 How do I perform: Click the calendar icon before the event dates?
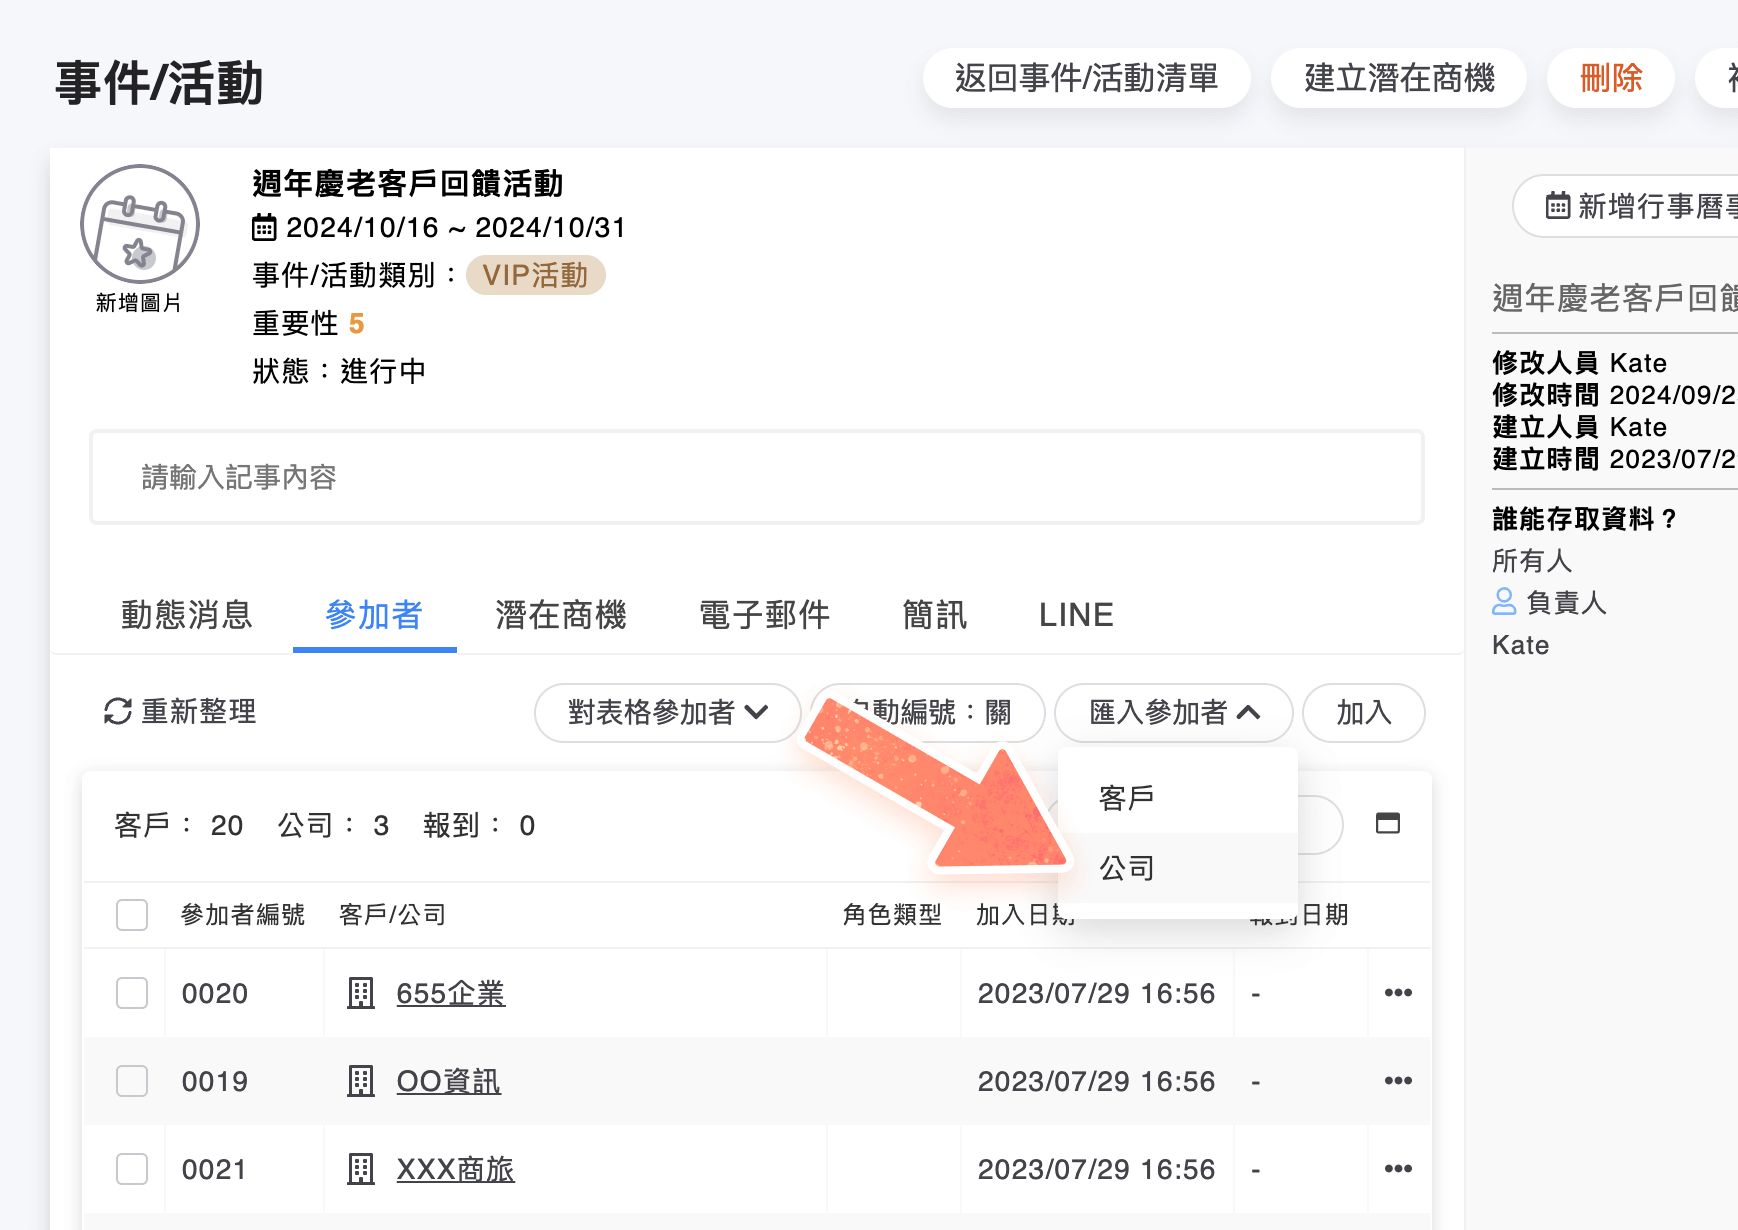pyautogui.click(x=263, y=228)
